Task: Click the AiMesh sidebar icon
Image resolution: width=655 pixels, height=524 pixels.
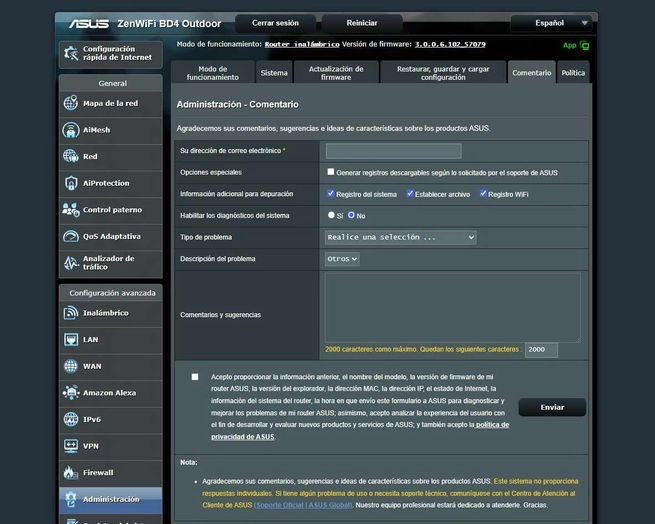Action: (70, 130)
